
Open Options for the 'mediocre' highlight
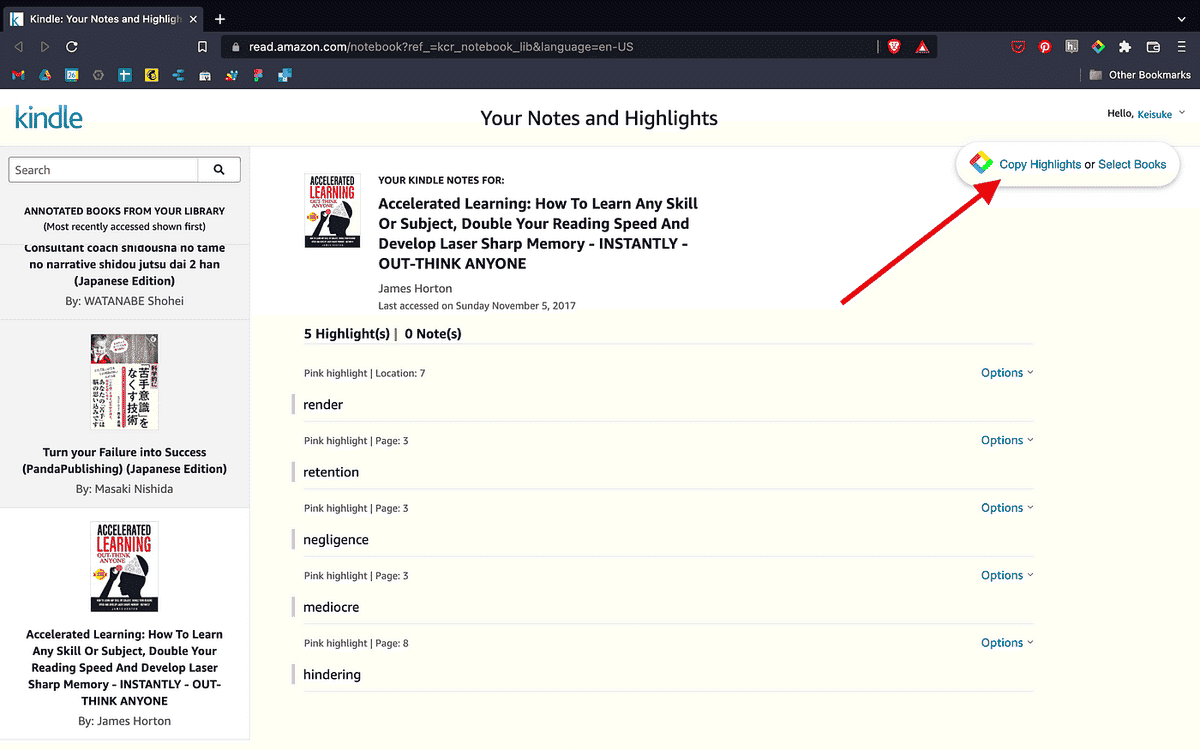tap(1007, 575)
